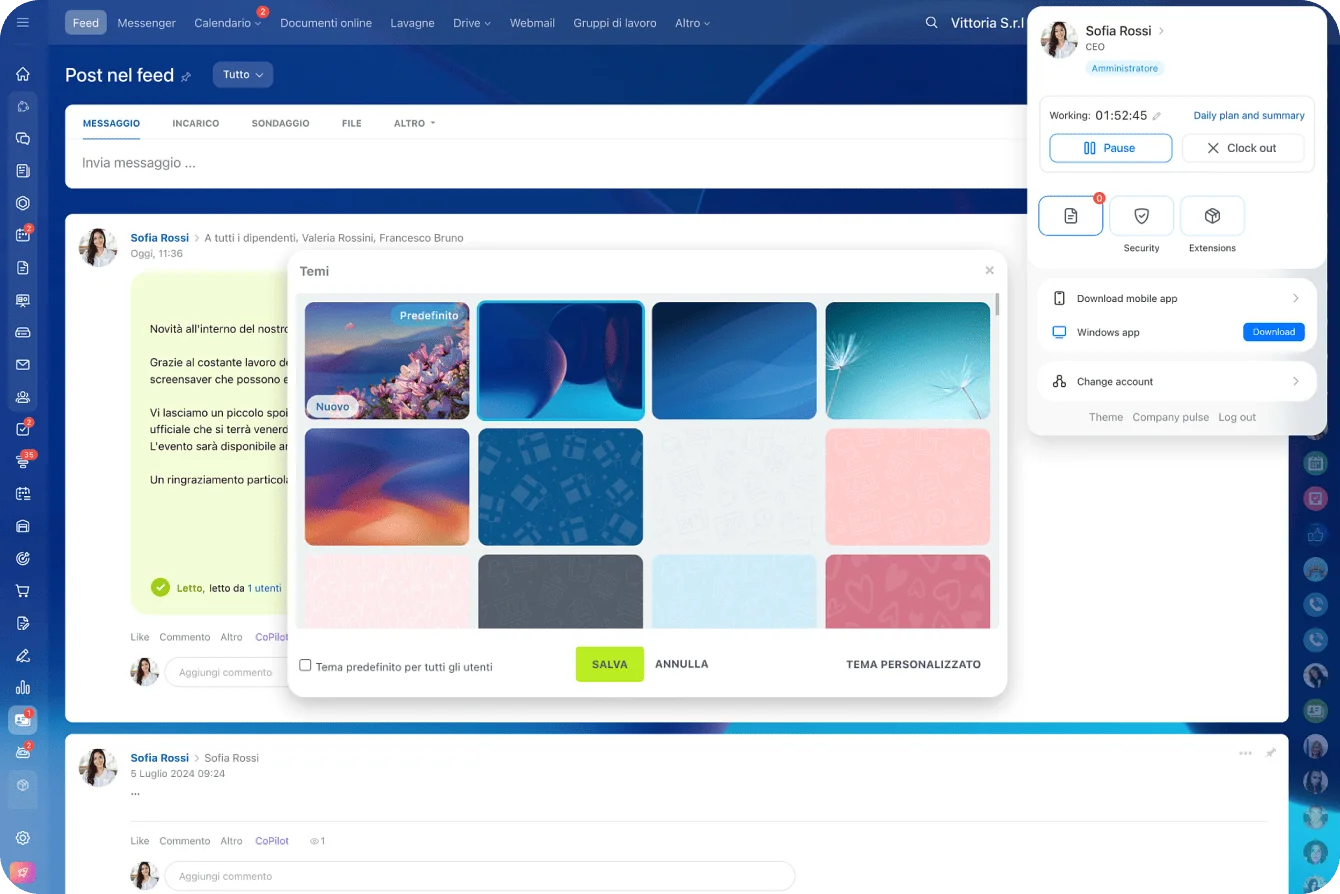Click the pencil icon next to working time
The width and height of the screenshot is (1340, 894).
(x=1157, y=116)
